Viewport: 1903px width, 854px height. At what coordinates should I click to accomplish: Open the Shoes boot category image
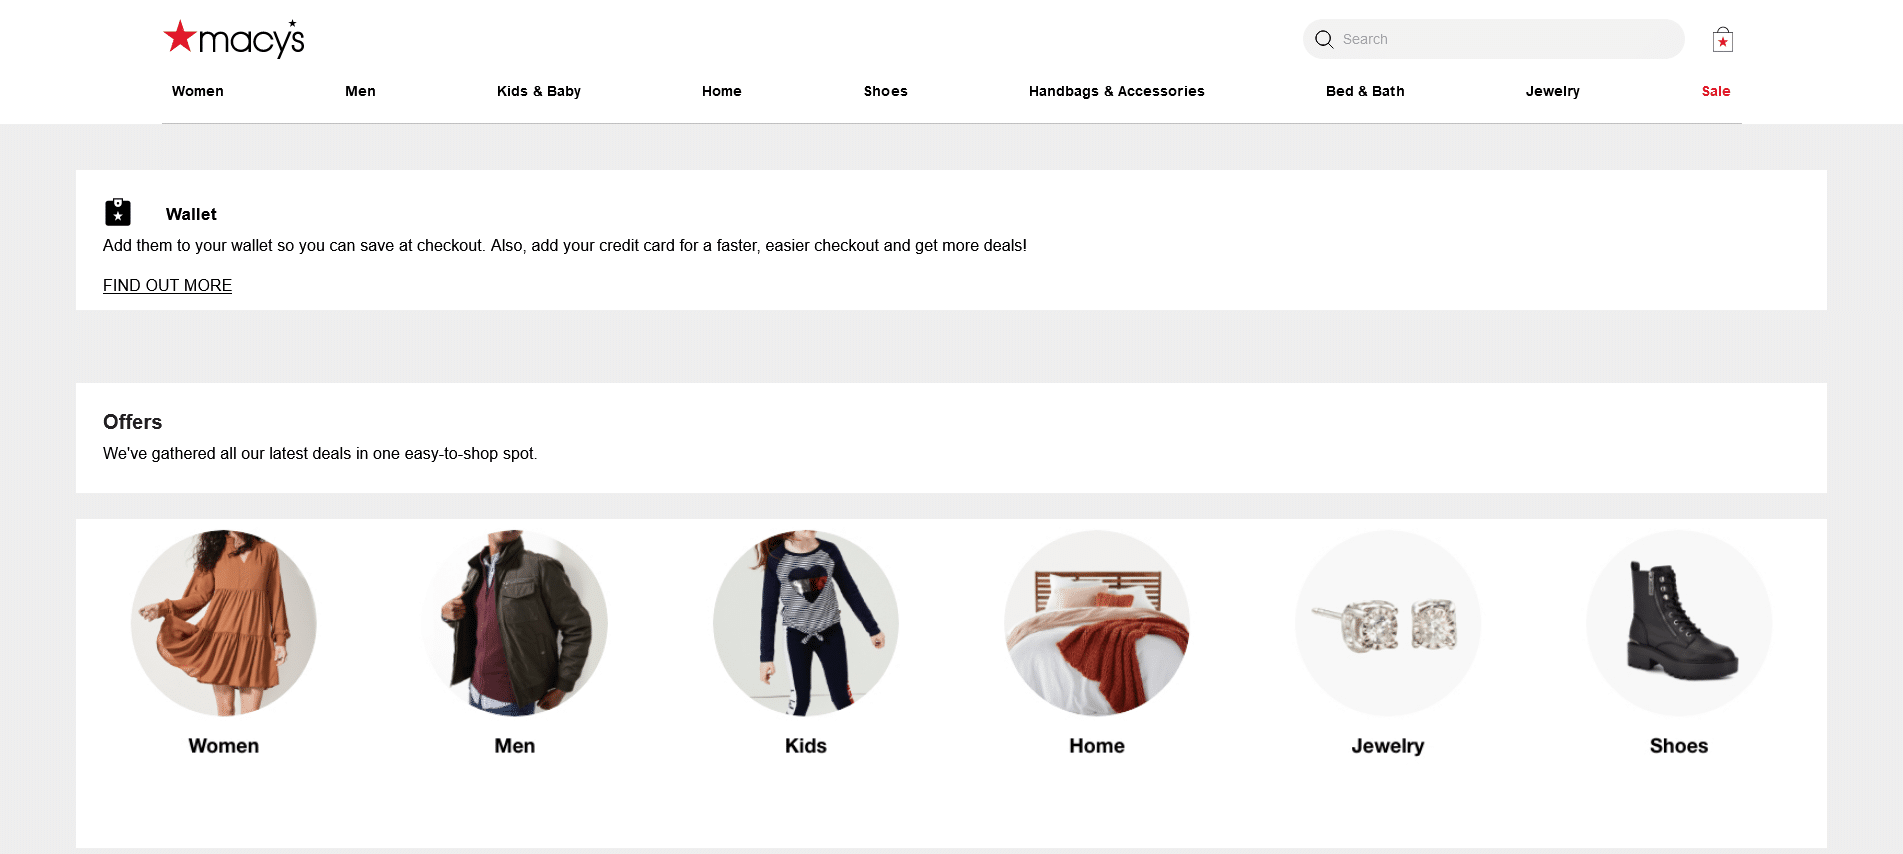[1679, 623]
